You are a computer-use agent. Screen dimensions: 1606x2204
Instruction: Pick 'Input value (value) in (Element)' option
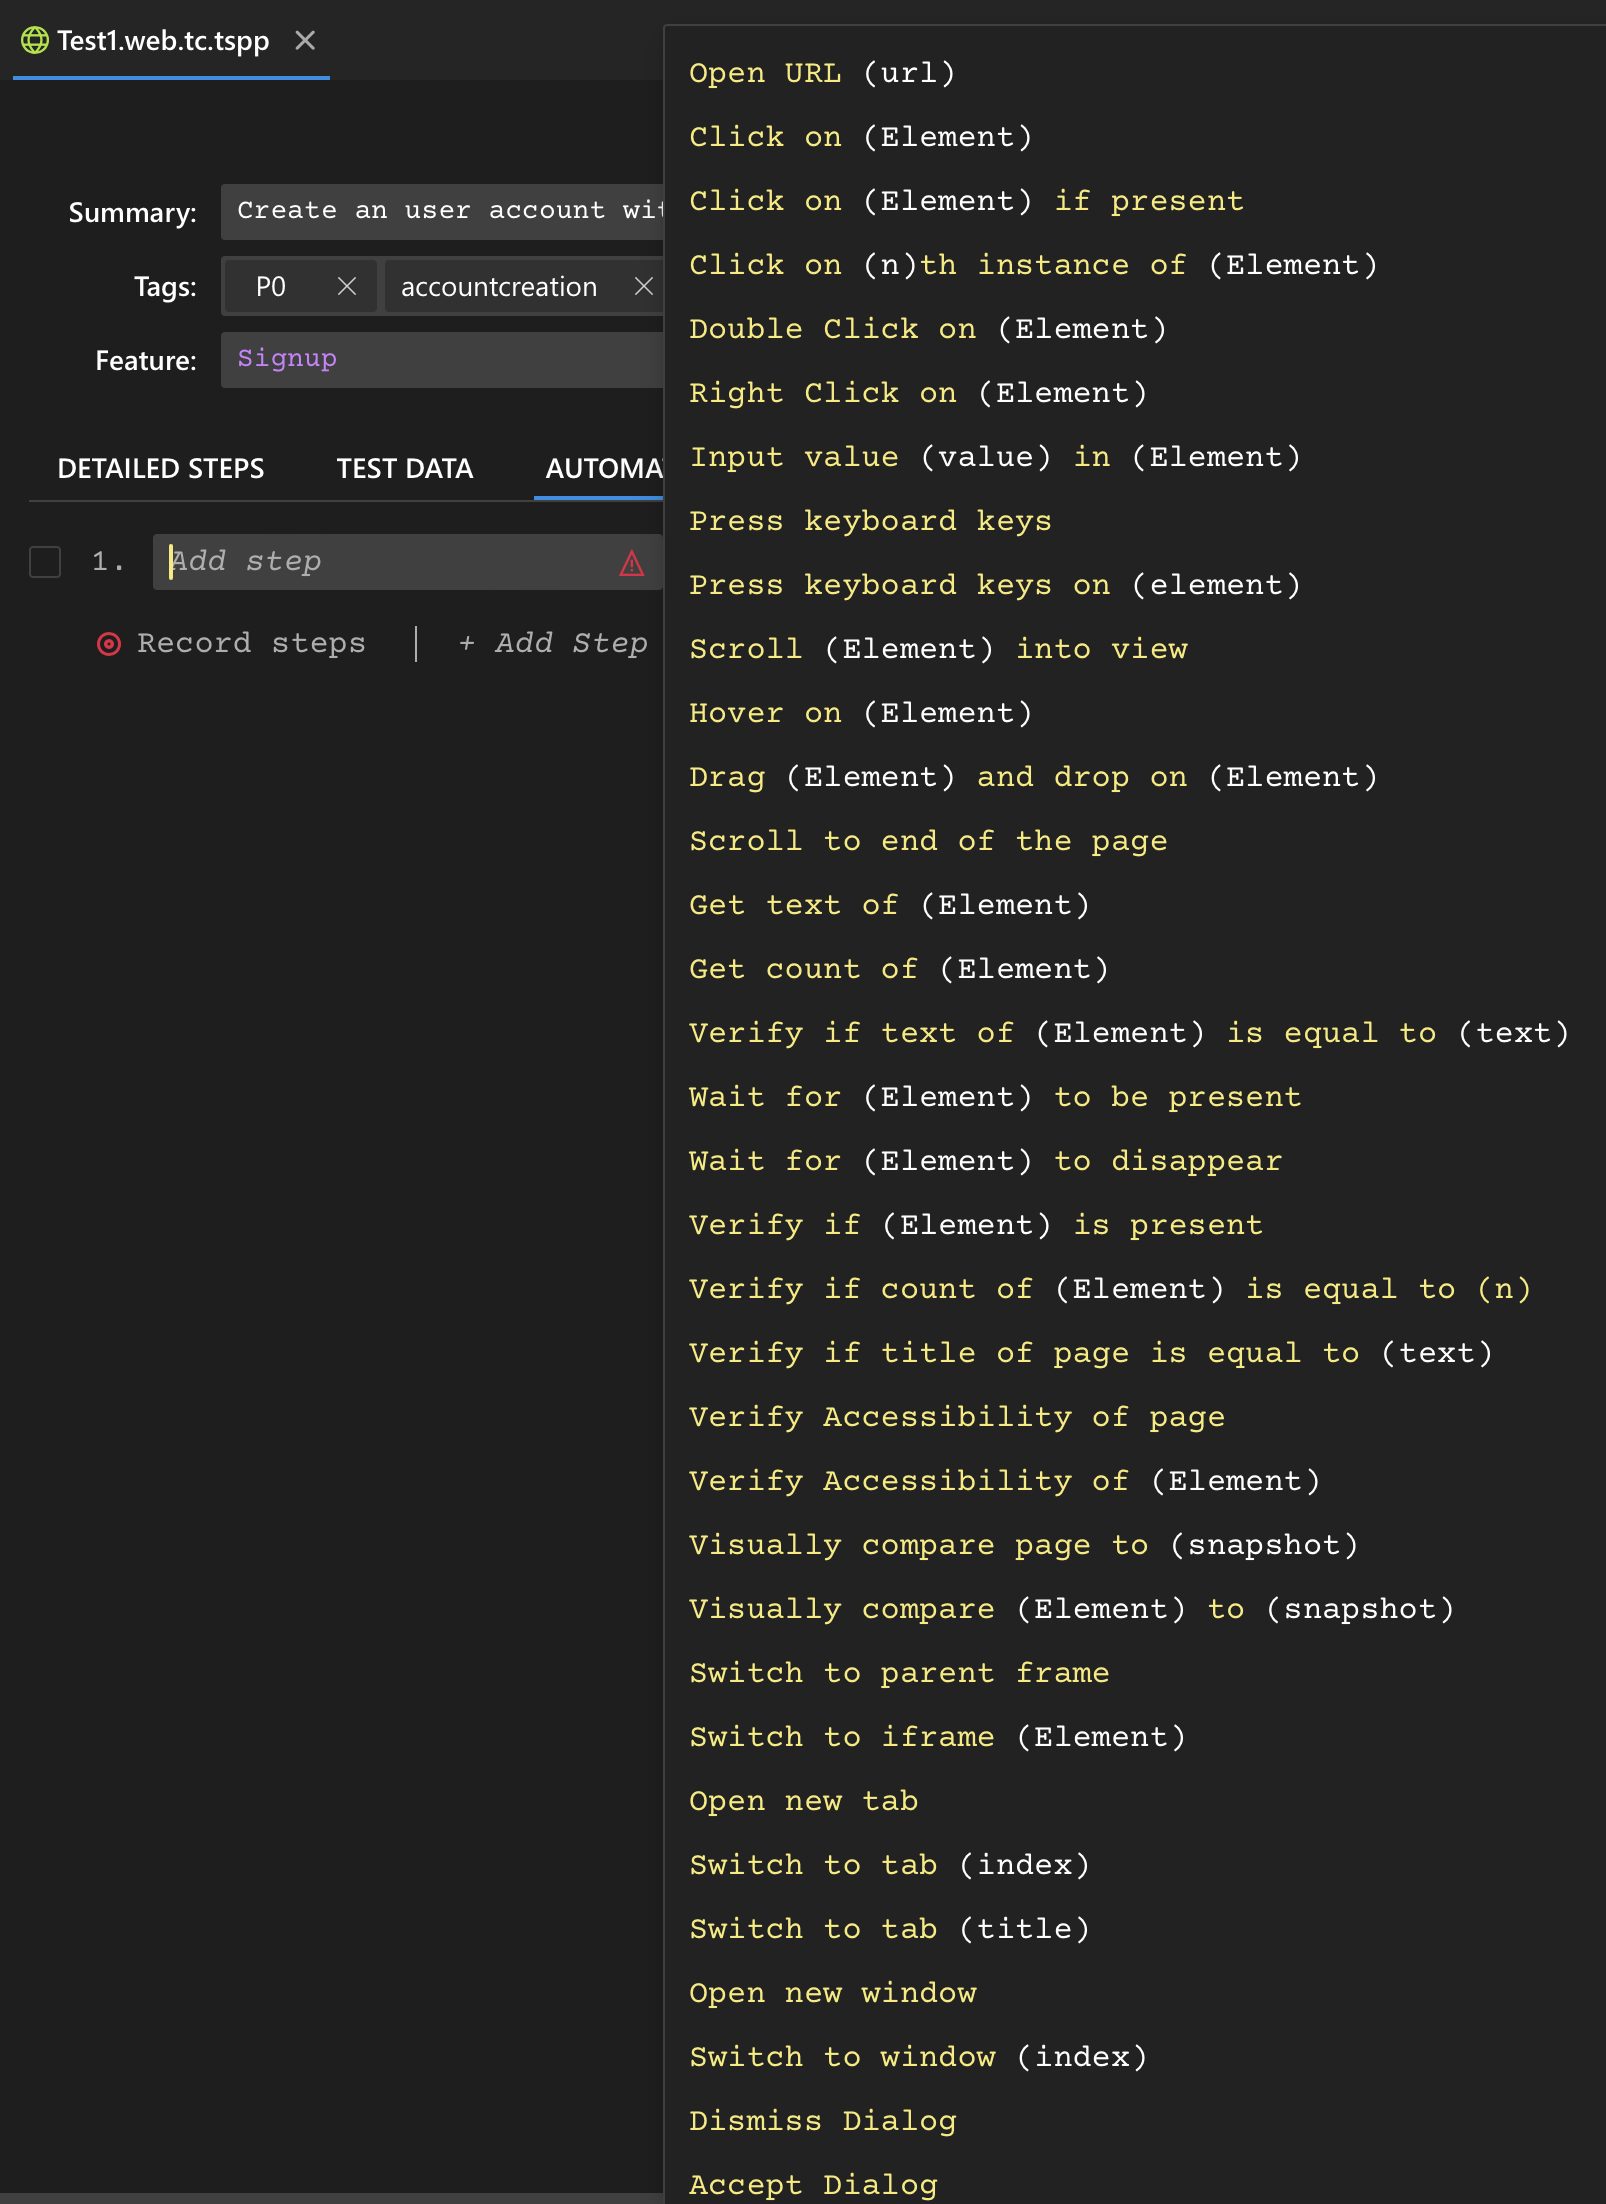994,457
